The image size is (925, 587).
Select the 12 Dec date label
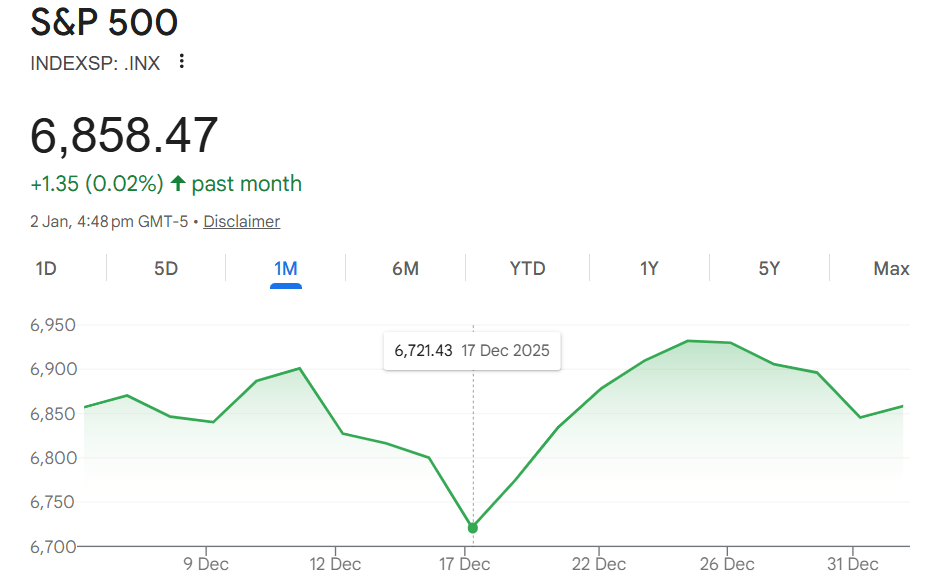pos(335,564)
